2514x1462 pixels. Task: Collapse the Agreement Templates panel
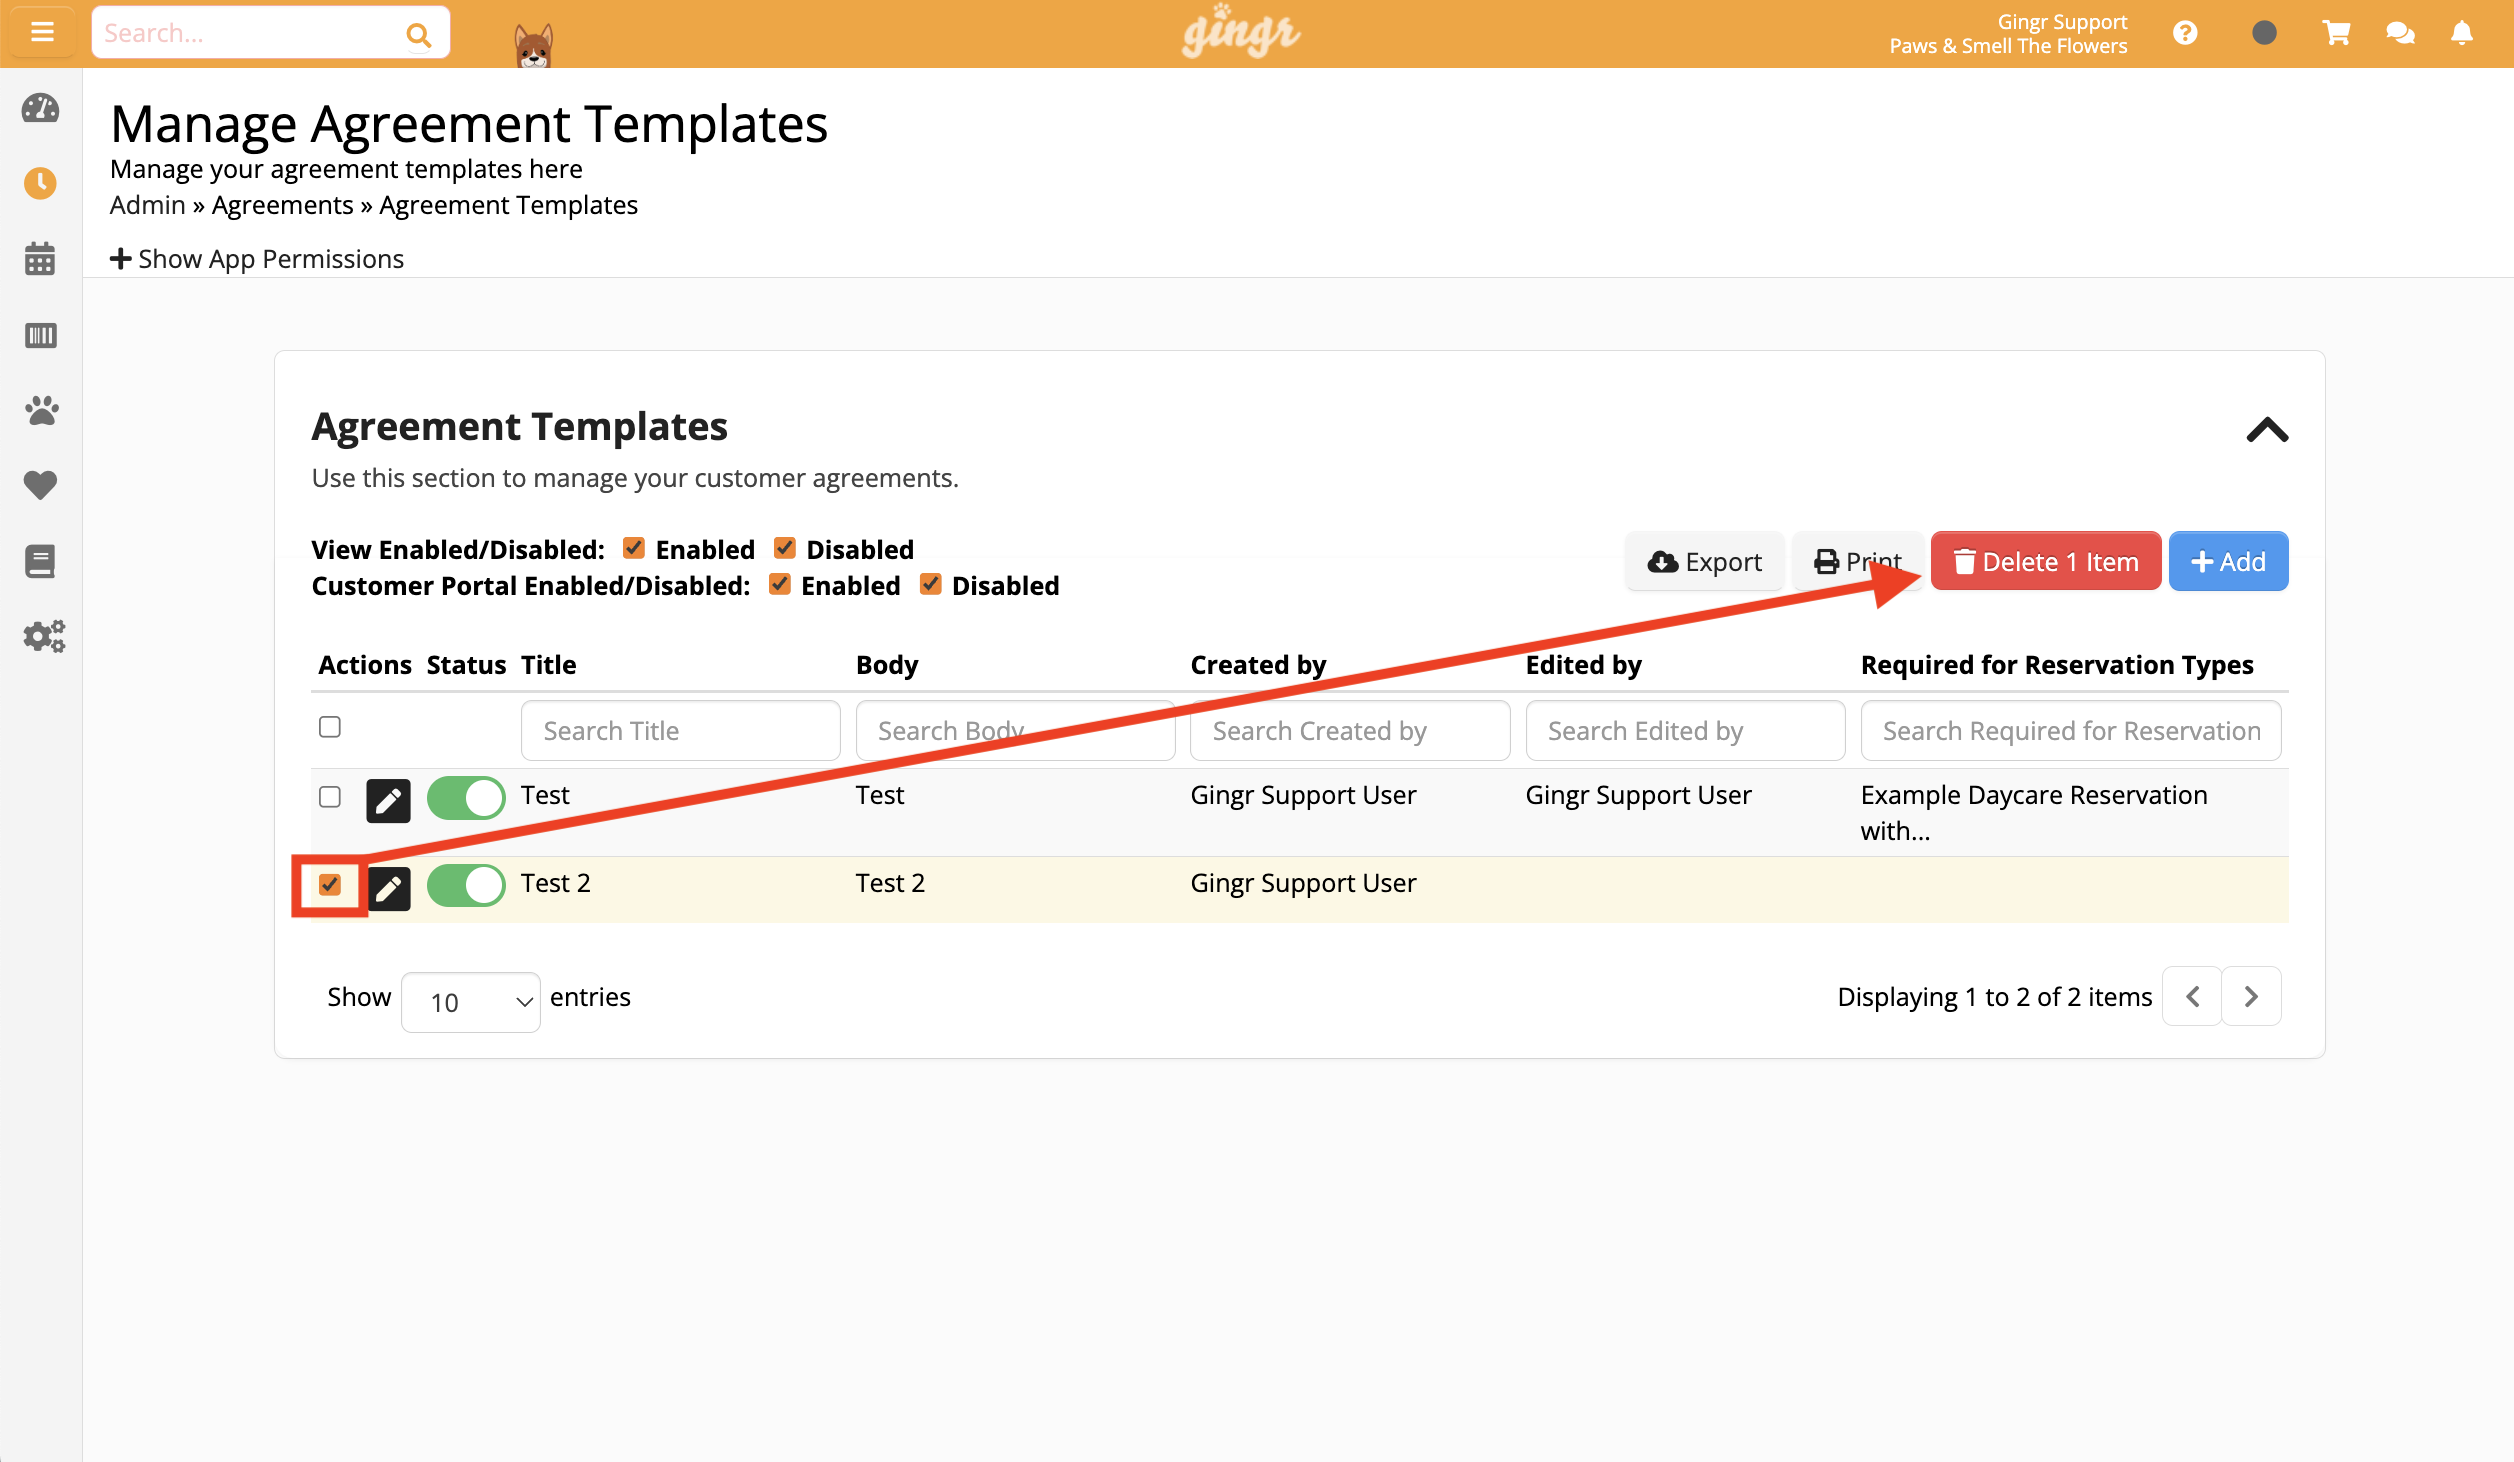(x=2267, y=430)
